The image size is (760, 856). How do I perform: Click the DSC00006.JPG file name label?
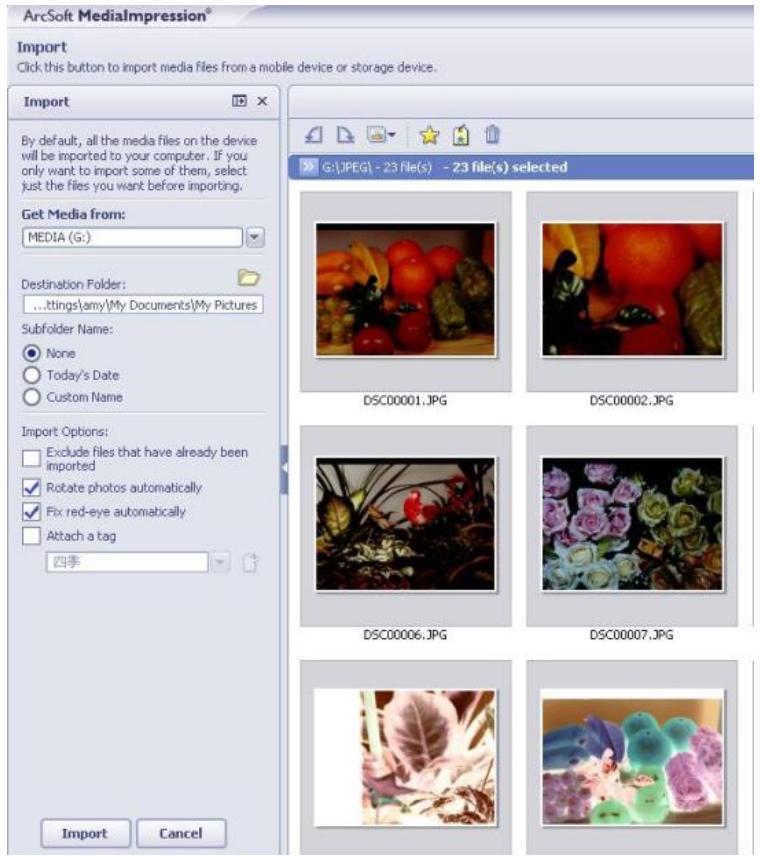point(405,635)
